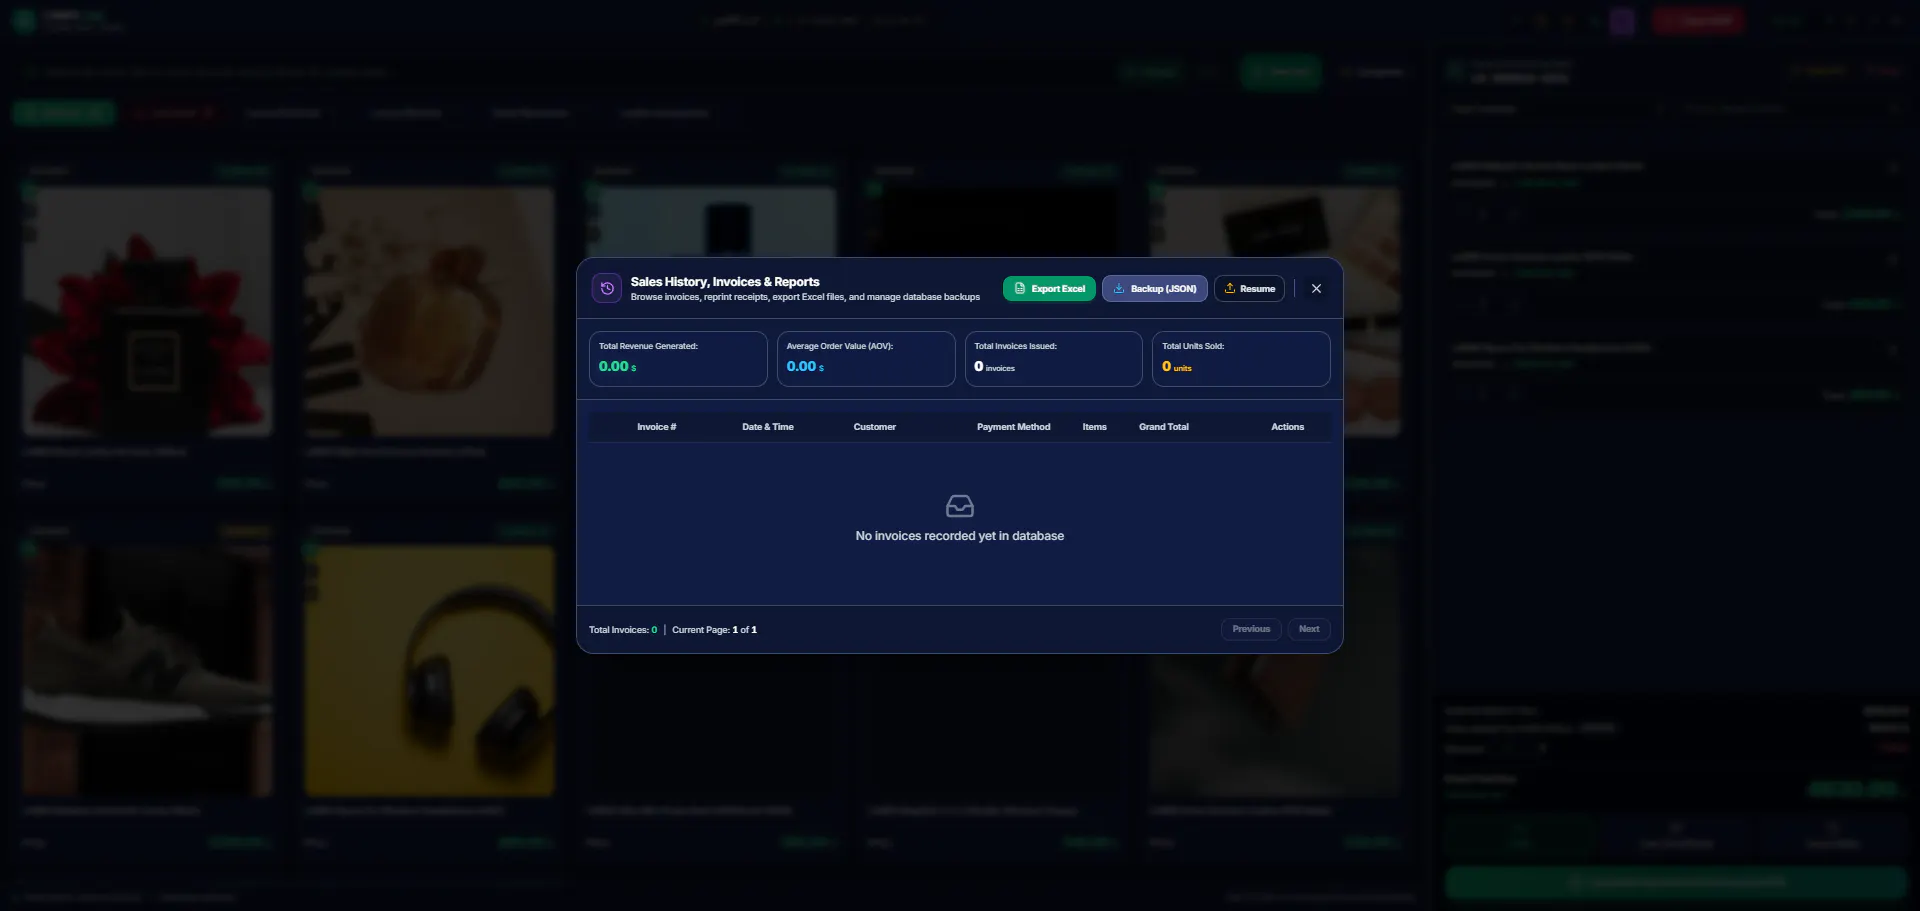This screenshot has height=911, width=1920.
Task: Click the Actions column header
Action: tap(1287, 427)
